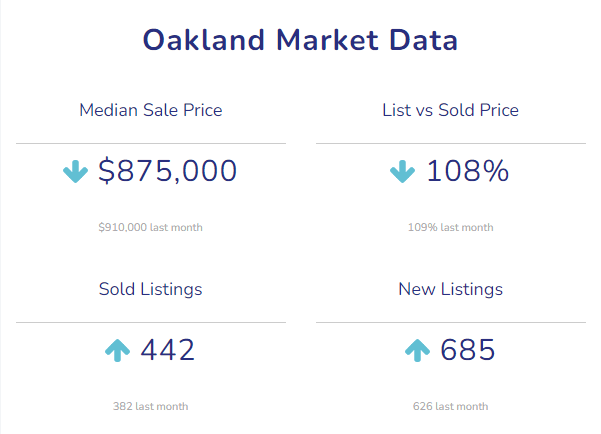Click the '$910,000 last month' text
Screen dimensions: 601x434
click(150, 227)
